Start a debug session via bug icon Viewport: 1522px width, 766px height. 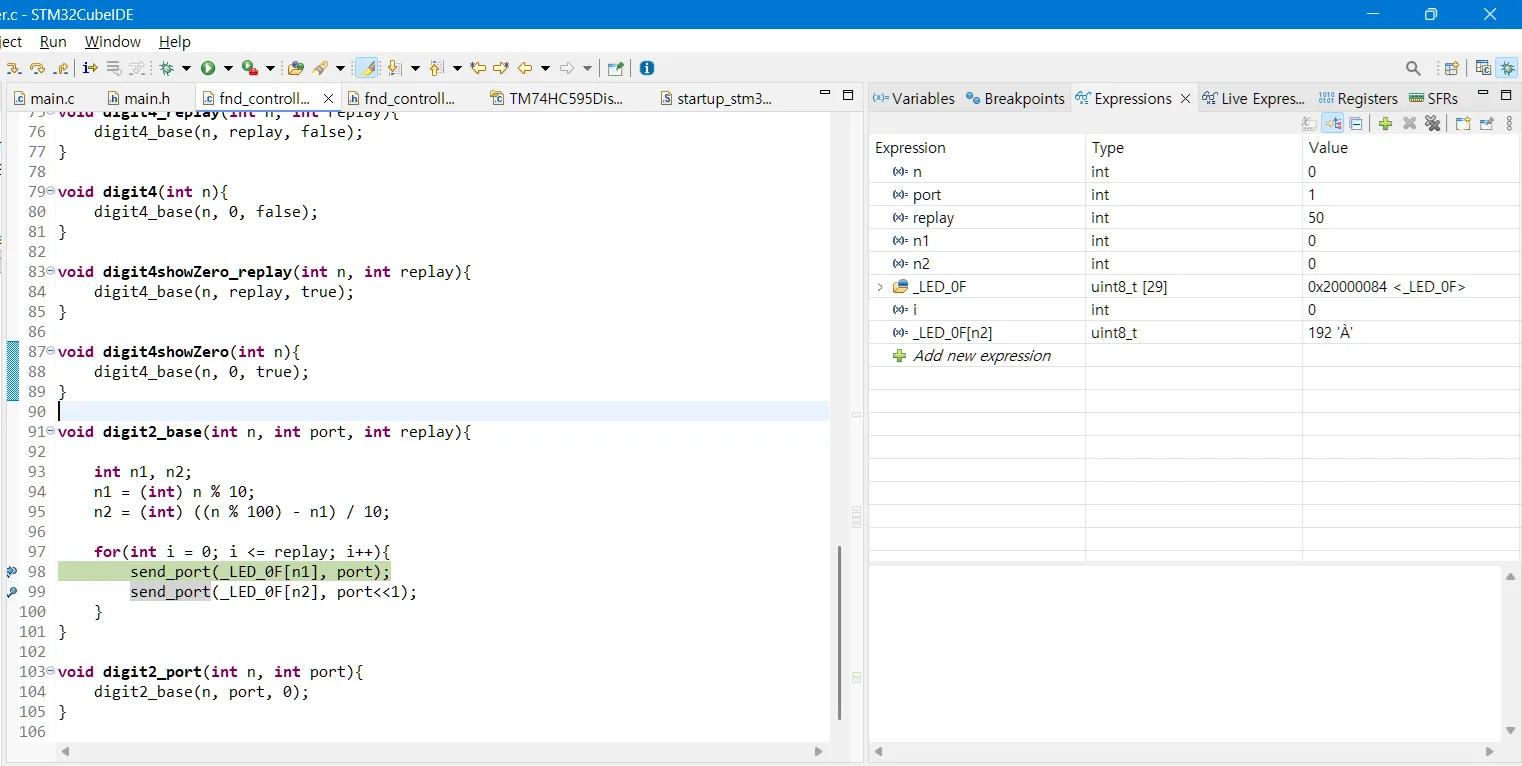[x=167, y=68]
